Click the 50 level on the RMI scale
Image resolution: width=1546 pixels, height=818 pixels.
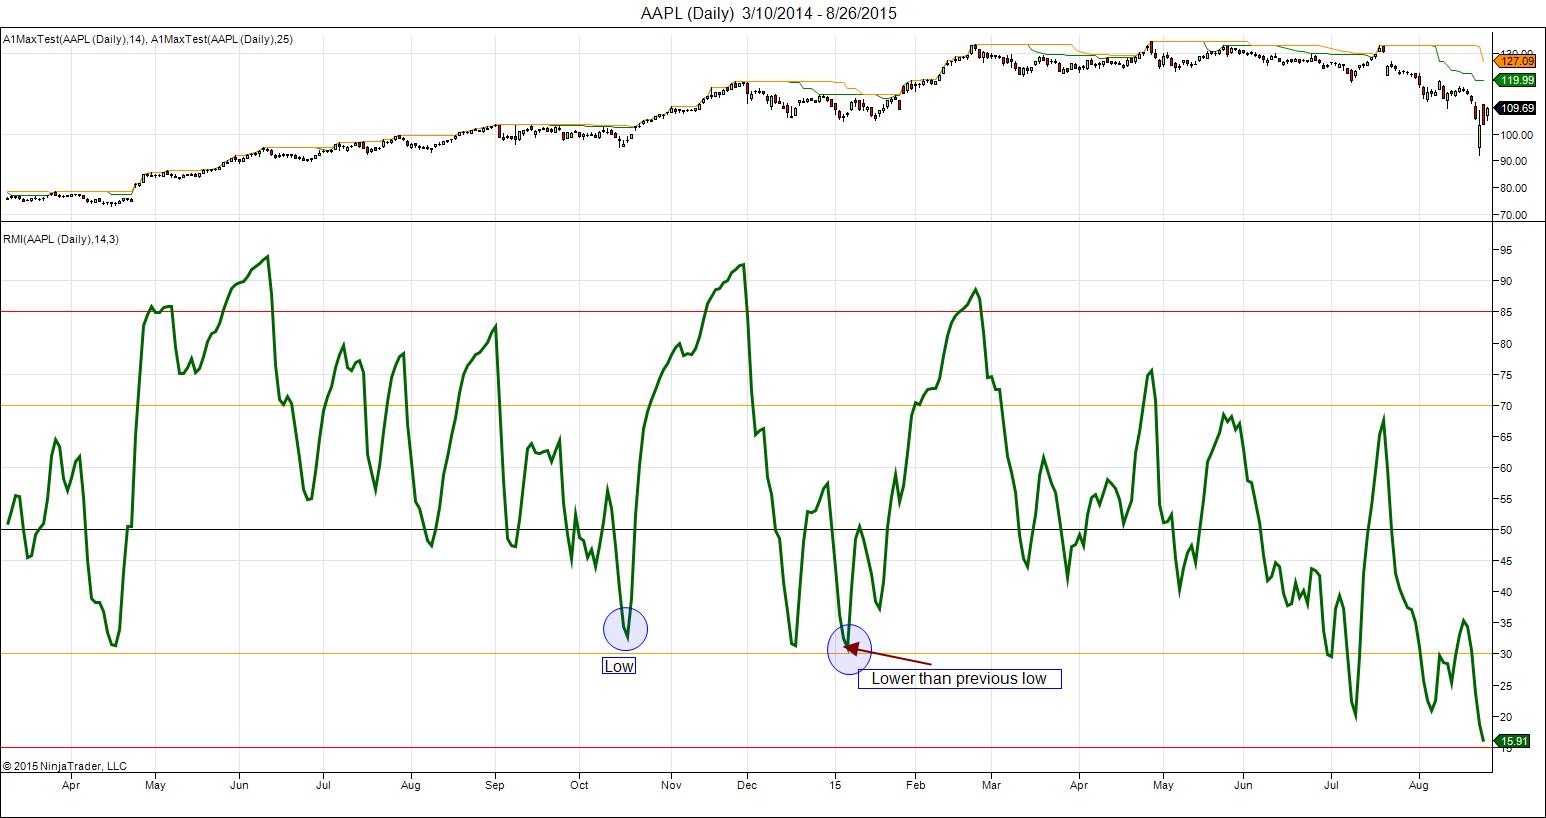[1505, 530]
